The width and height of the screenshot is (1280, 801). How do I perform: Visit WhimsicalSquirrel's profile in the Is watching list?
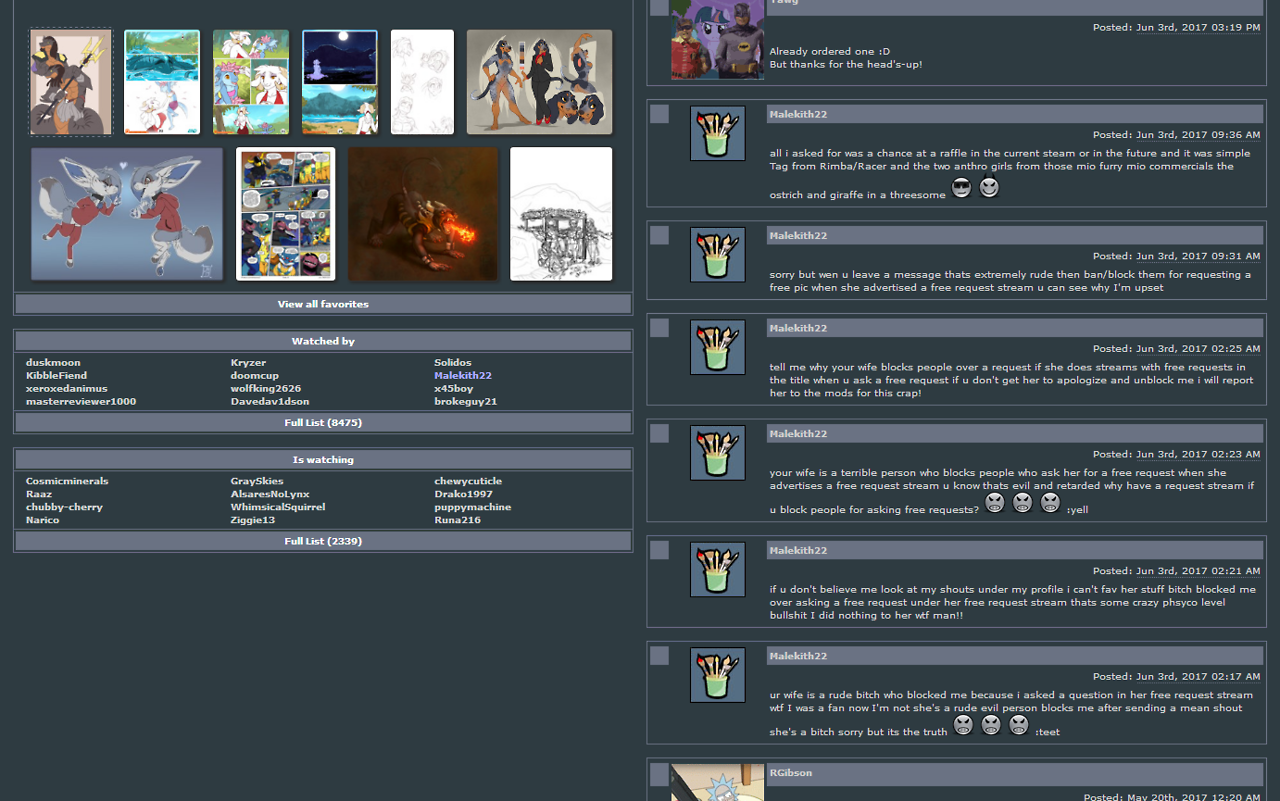click(x=278, y=507)
